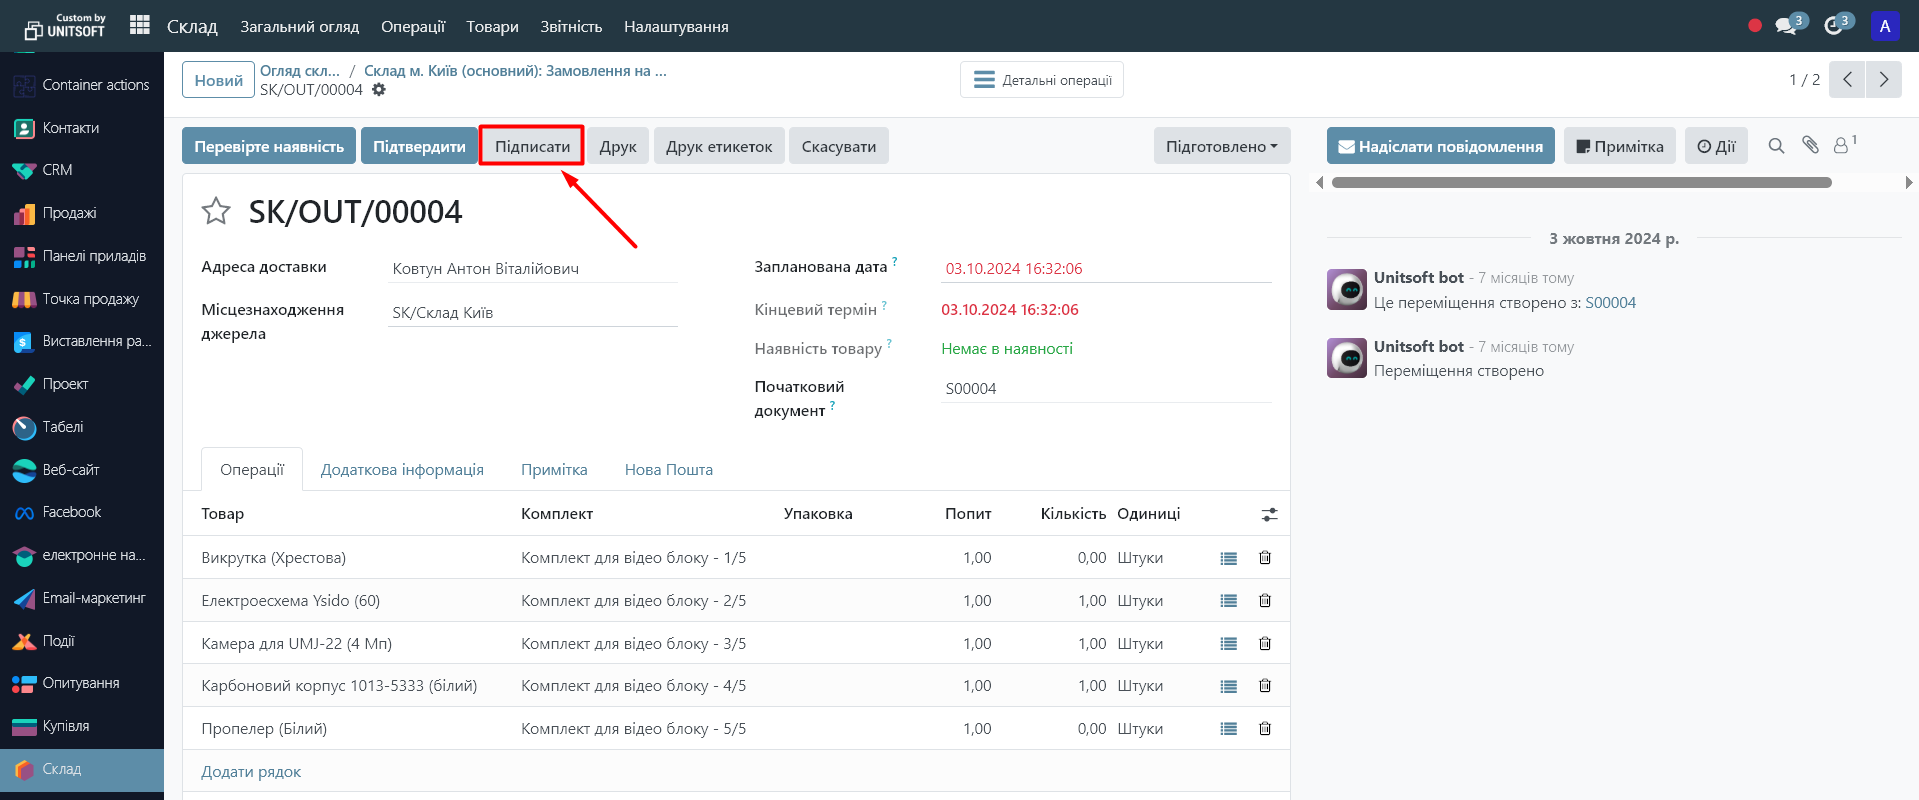Click the gear icon next to SK/OUT/00004
The height and width of the screenshot is (800, 1919).
tap(379, 90)
